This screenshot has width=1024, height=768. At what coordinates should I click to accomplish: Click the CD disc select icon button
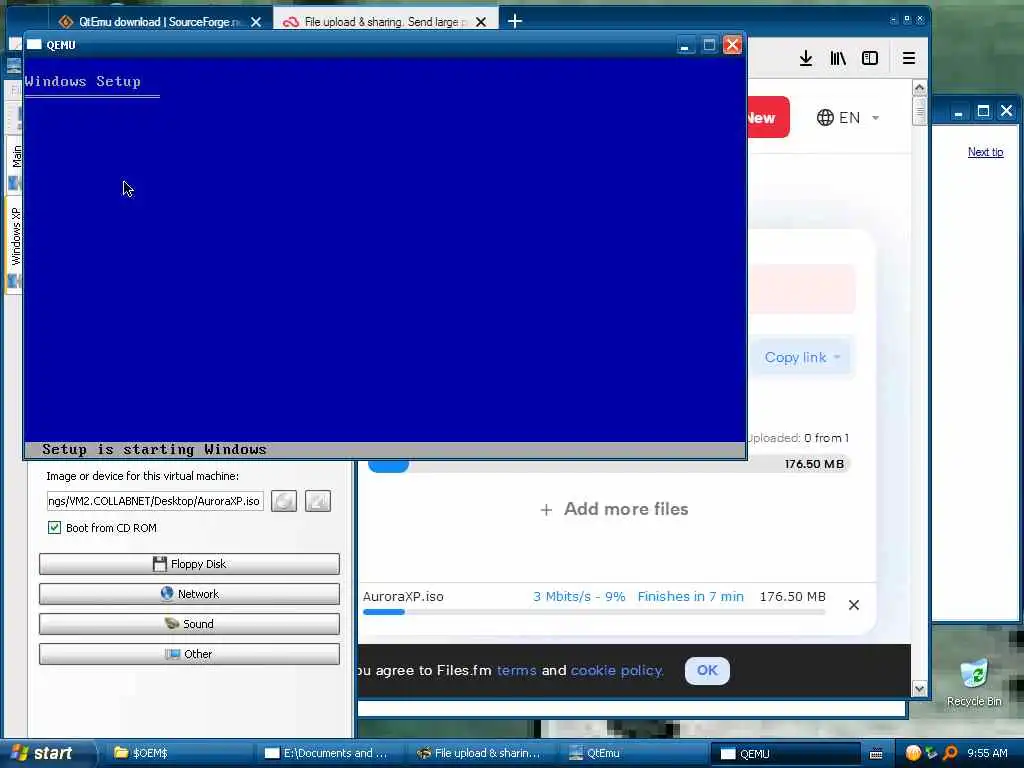coord(284,501)
